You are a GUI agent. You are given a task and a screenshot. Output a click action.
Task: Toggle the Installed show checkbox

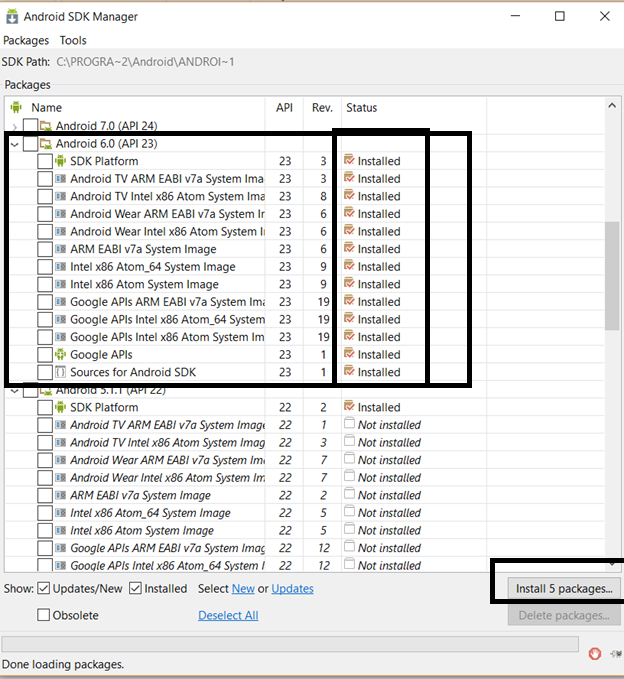[x=135, y=588]
